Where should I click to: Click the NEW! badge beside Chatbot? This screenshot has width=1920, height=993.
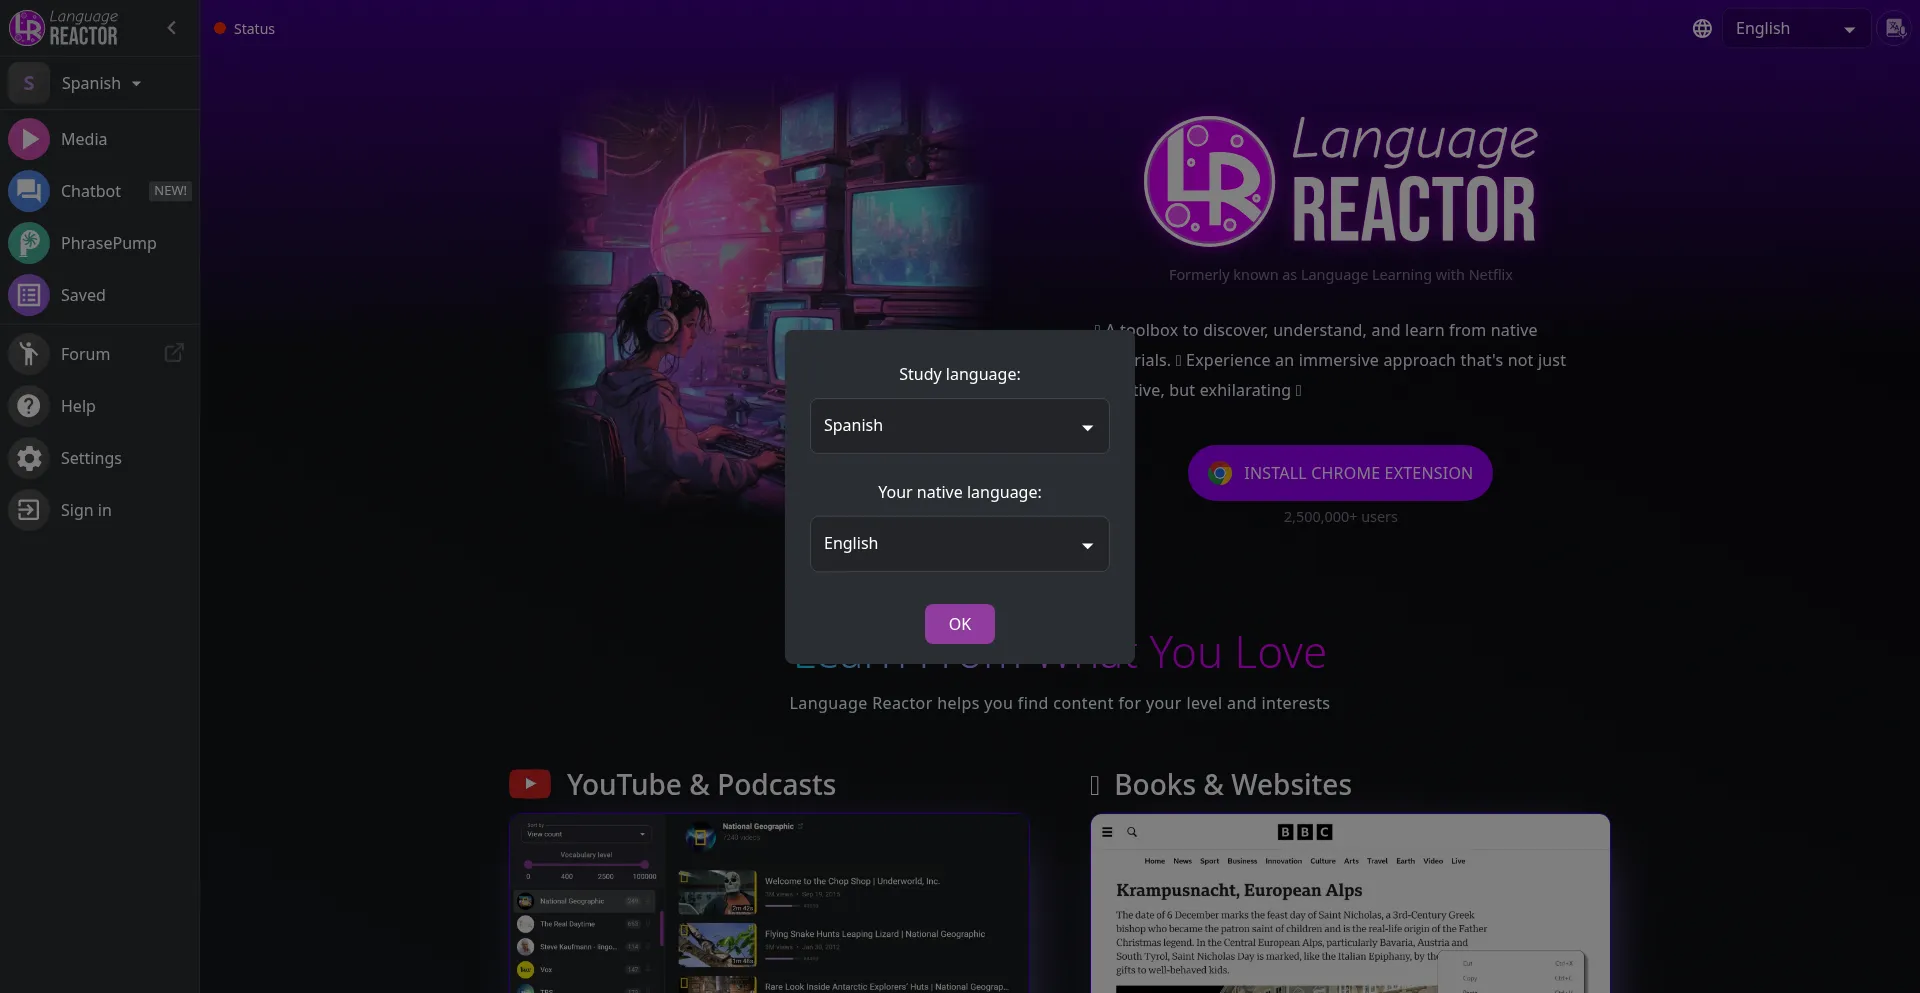[170, 191]
